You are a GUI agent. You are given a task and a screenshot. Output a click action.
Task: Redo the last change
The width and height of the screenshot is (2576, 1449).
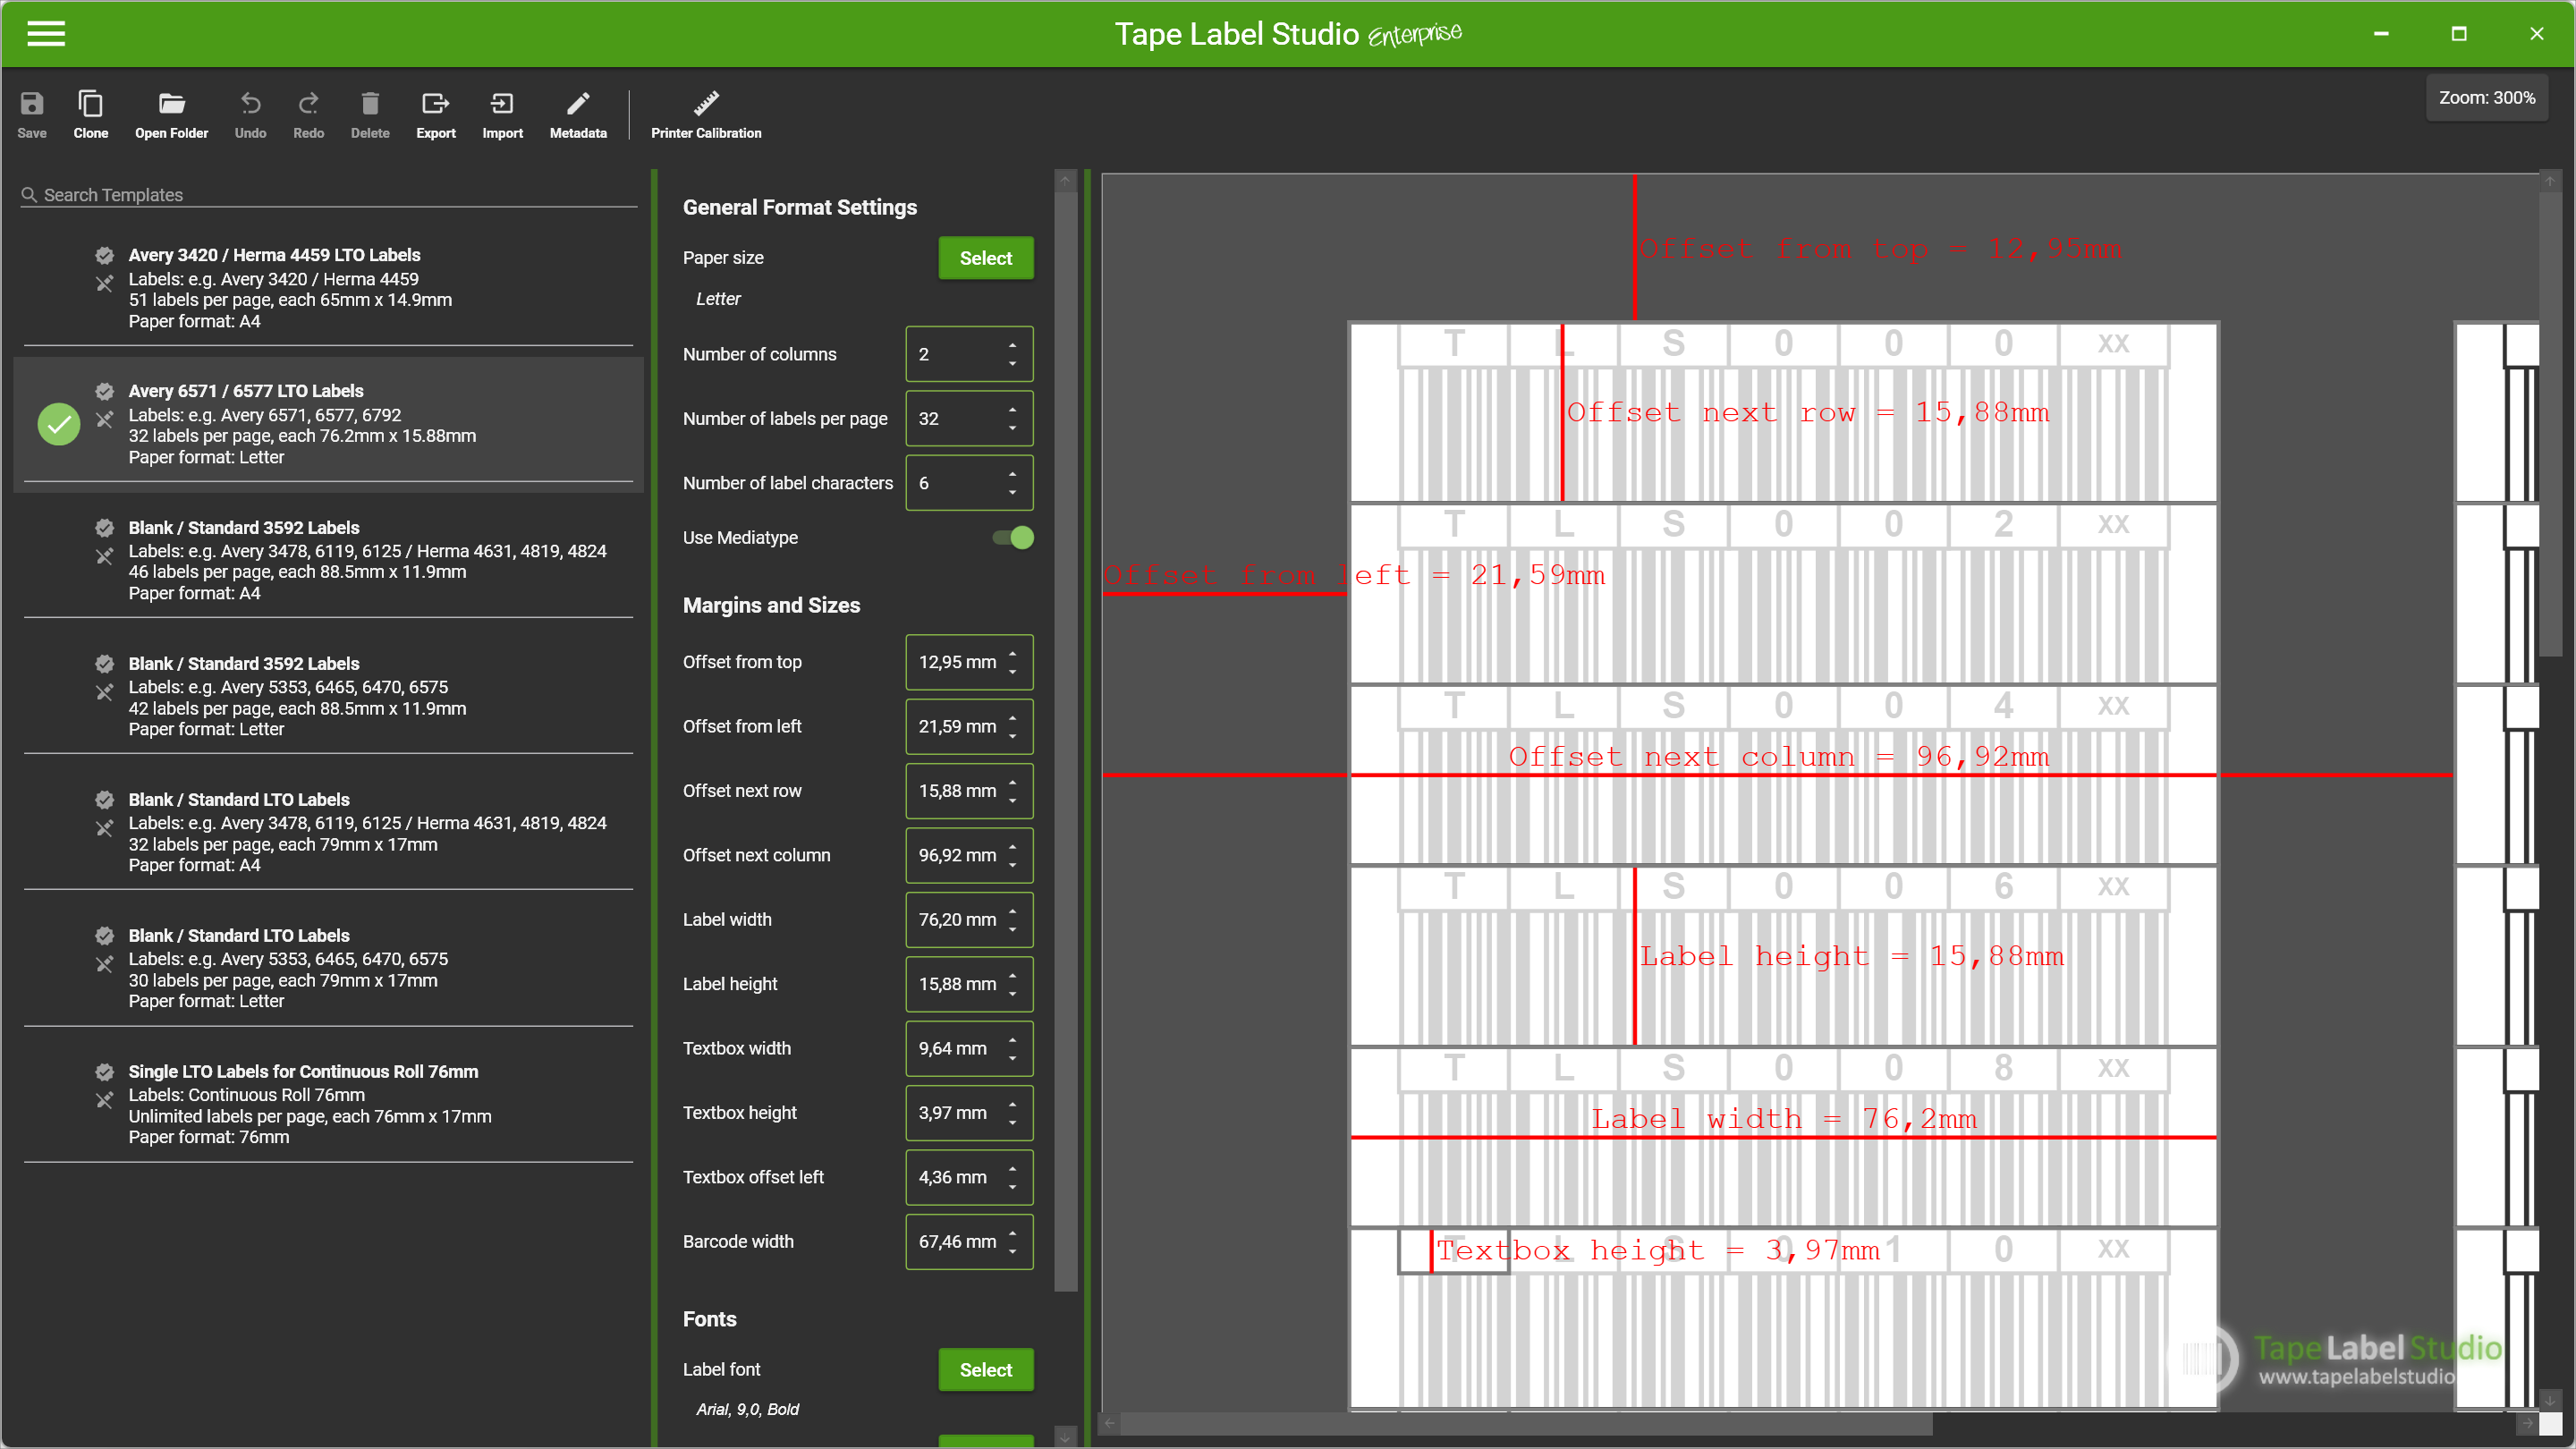point(308,115)
